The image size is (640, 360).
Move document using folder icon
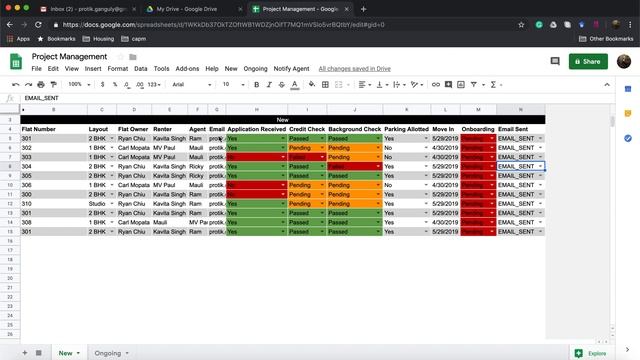click(133, 57)
